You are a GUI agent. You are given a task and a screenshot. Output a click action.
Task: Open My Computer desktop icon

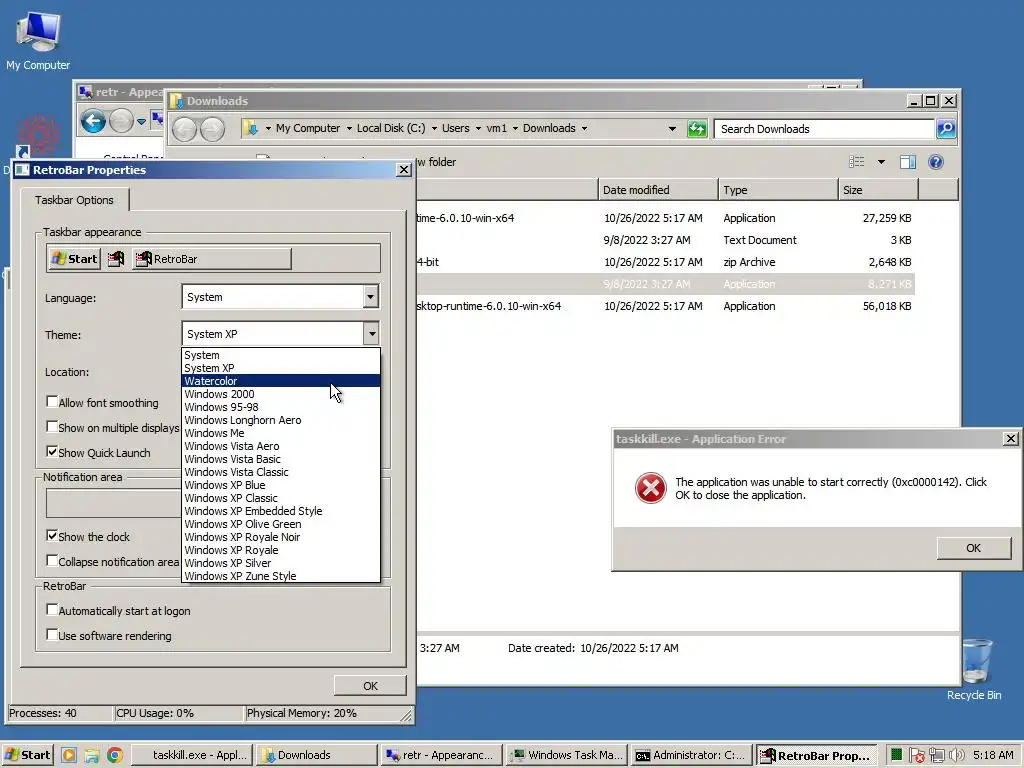(38, 39)
